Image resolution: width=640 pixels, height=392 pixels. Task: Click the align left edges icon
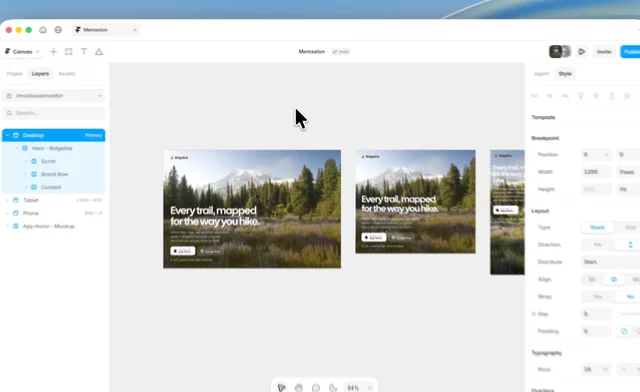tap(534, 96)
